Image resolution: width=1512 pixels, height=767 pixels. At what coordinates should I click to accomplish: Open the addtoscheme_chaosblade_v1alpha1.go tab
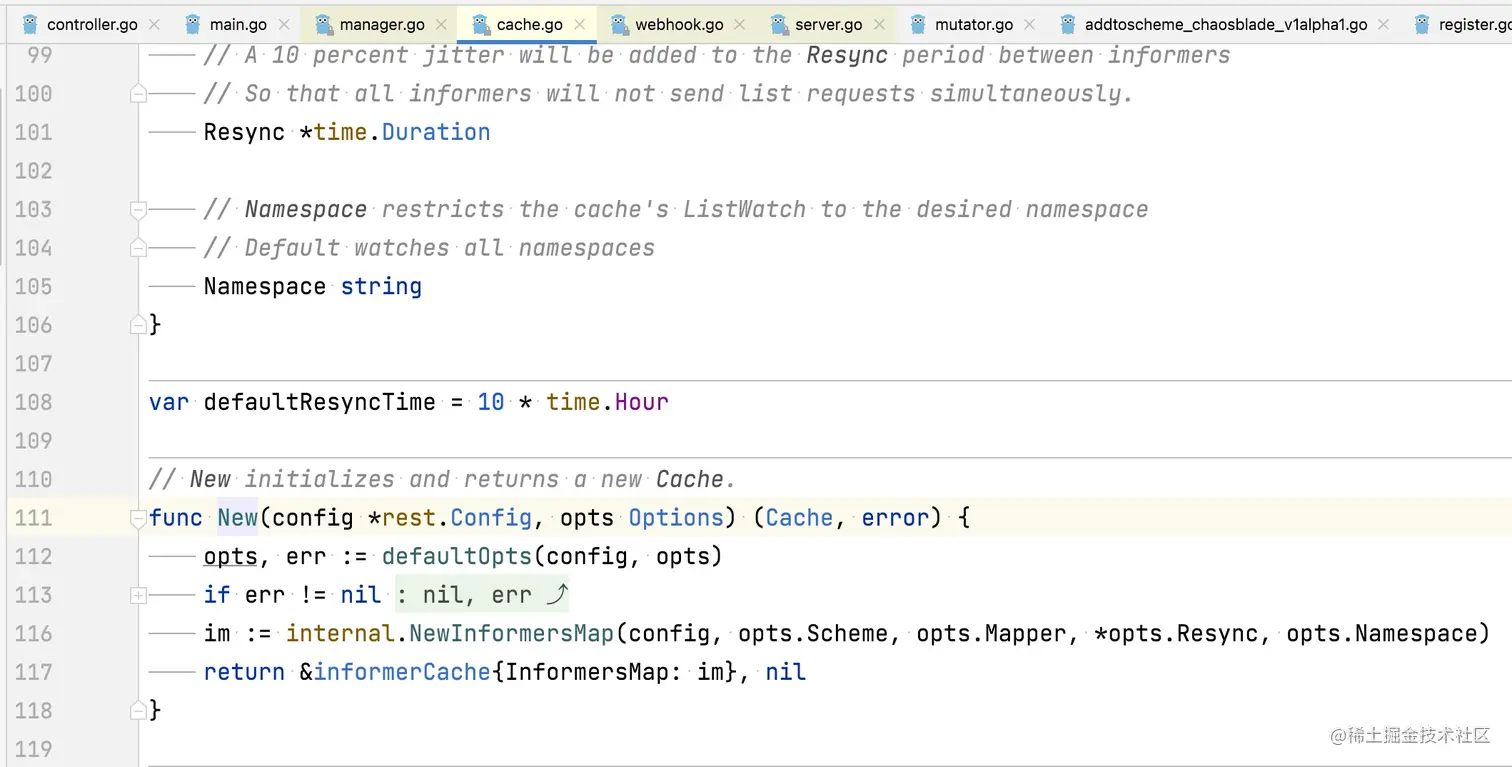[x=1226, y=24]
